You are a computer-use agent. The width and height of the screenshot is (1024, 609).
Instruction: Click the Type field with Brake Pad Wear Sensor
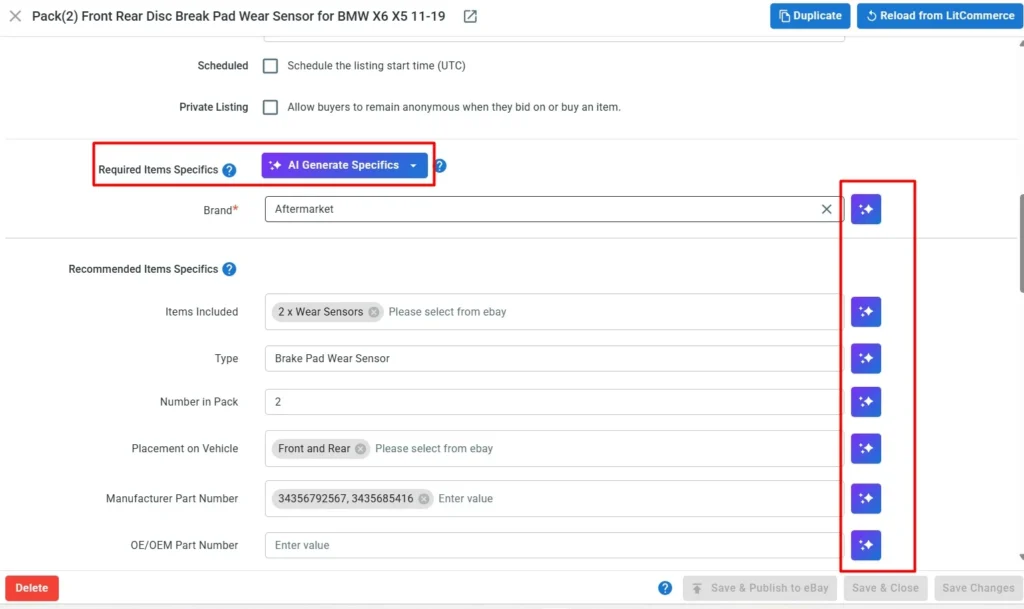point(554,358)
